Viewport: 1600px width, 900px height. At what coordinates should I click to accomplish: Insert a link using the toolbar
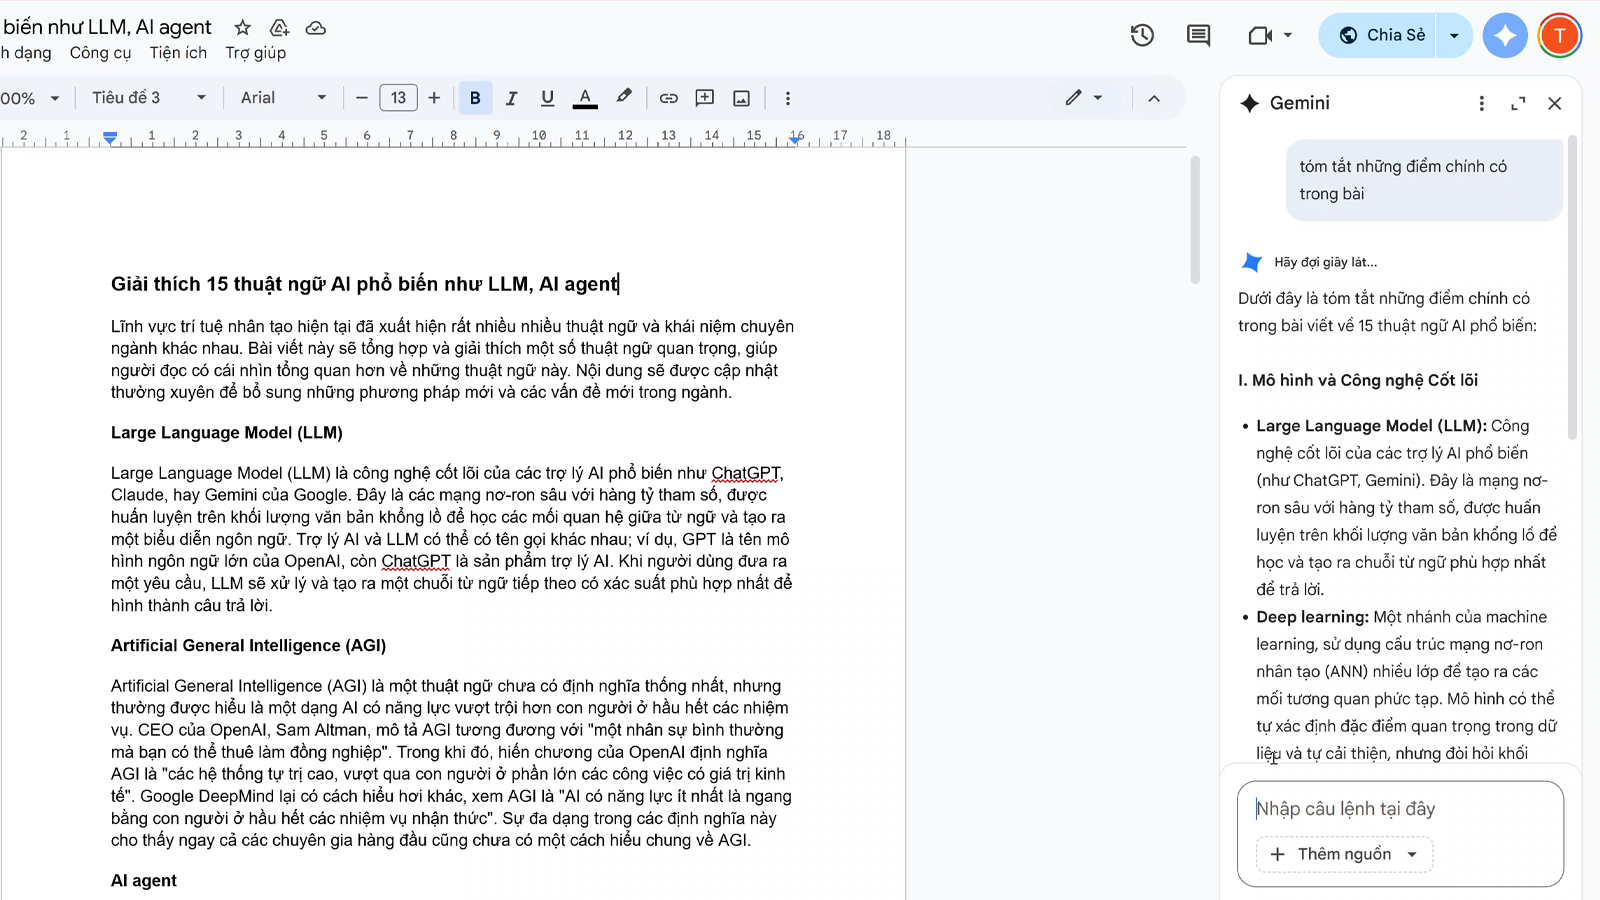[668, 98]
